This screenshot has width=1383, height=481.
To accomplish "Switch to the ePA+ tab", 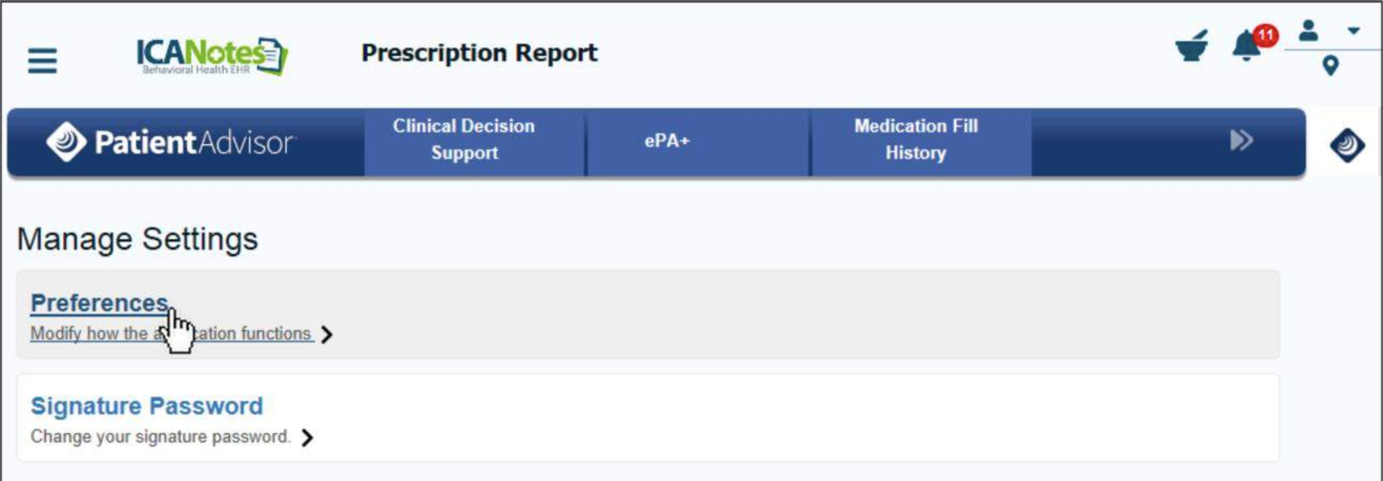I will click(x=667, y=141).
